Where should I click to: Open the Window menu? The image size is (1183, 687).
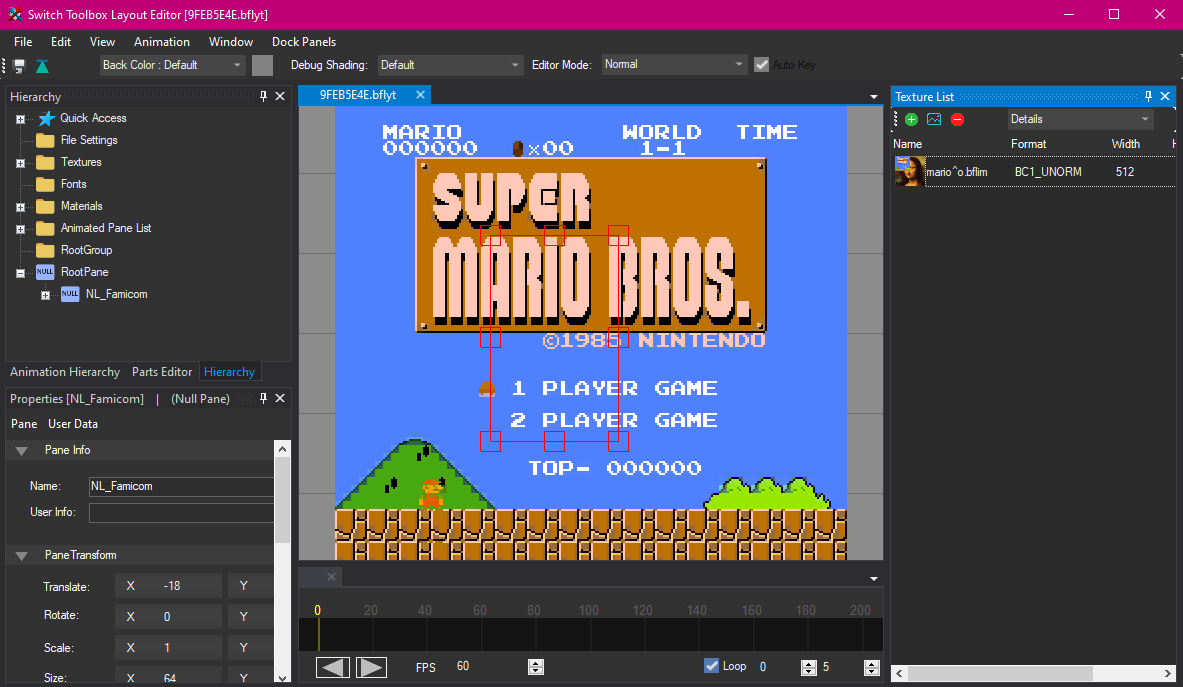(231, 41)
